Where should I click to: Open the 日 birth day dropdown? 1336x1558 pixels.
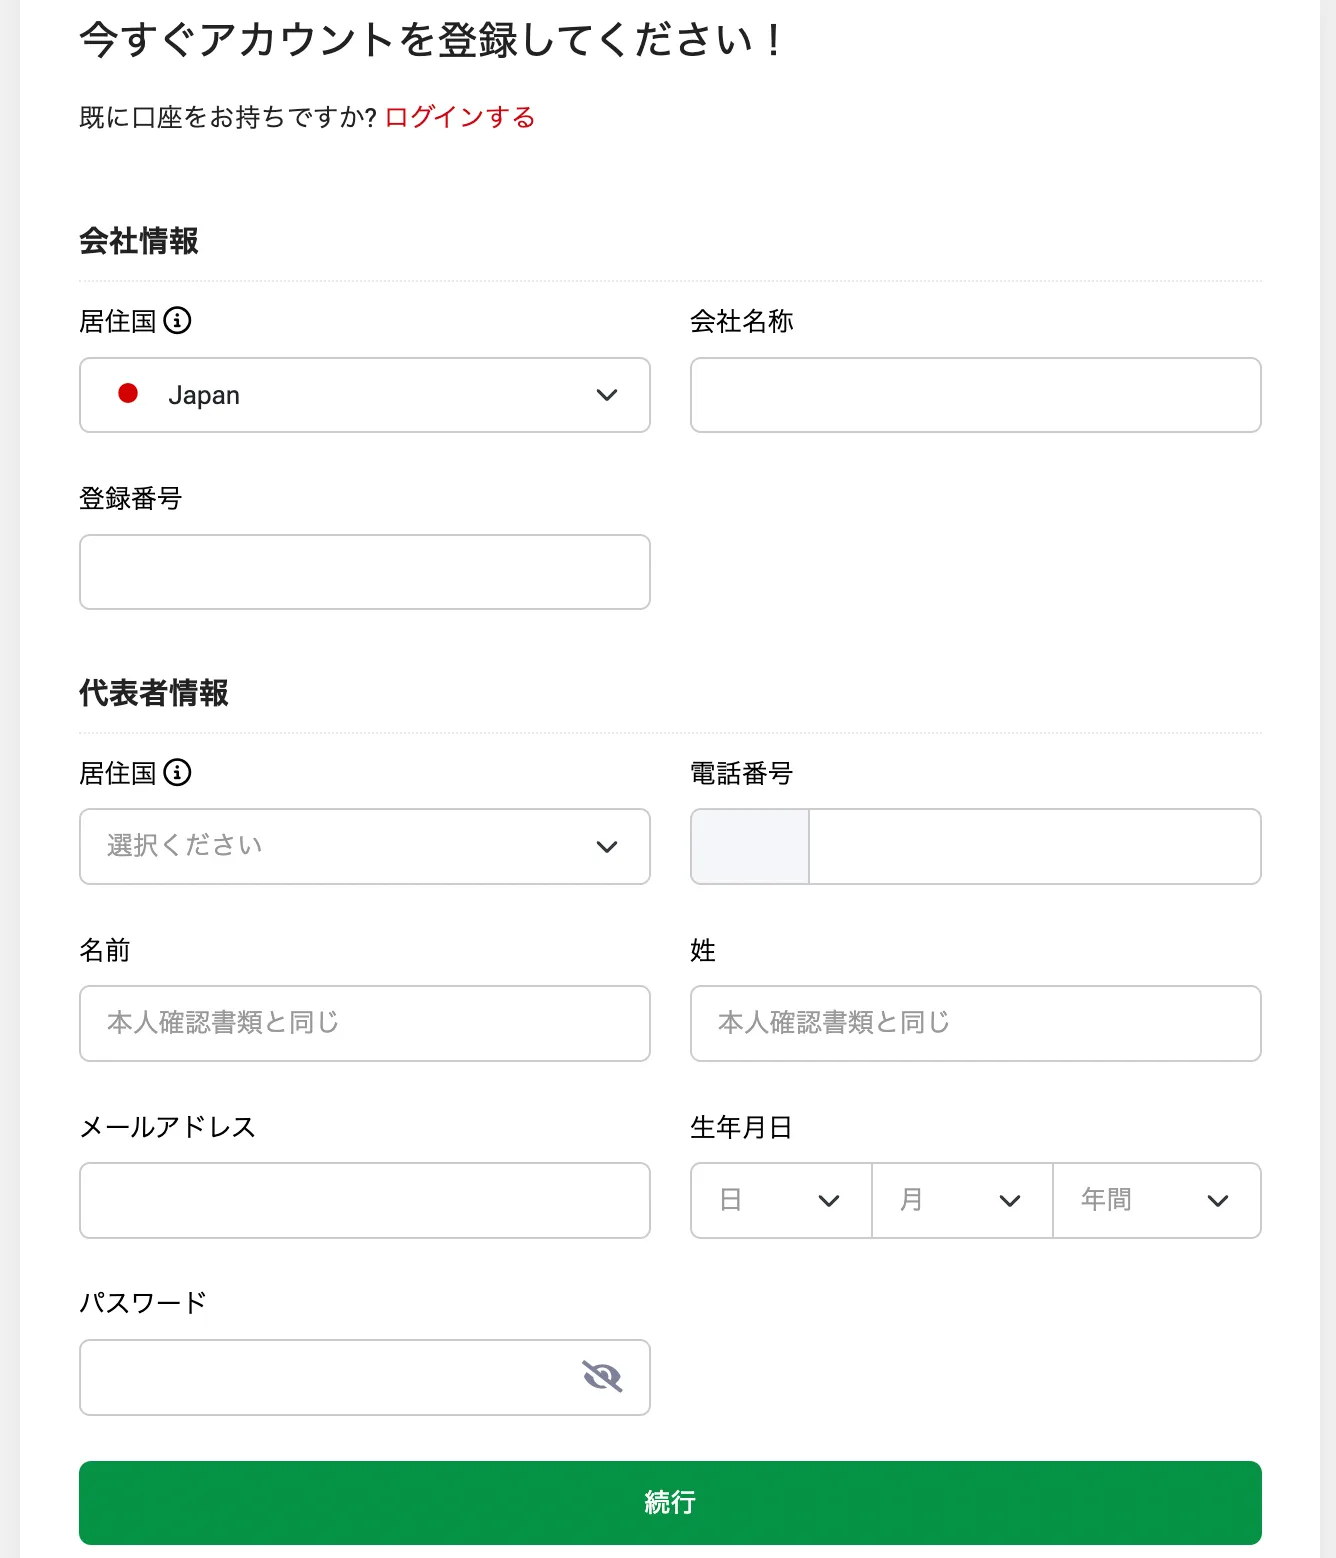(x=781, y=1200)
